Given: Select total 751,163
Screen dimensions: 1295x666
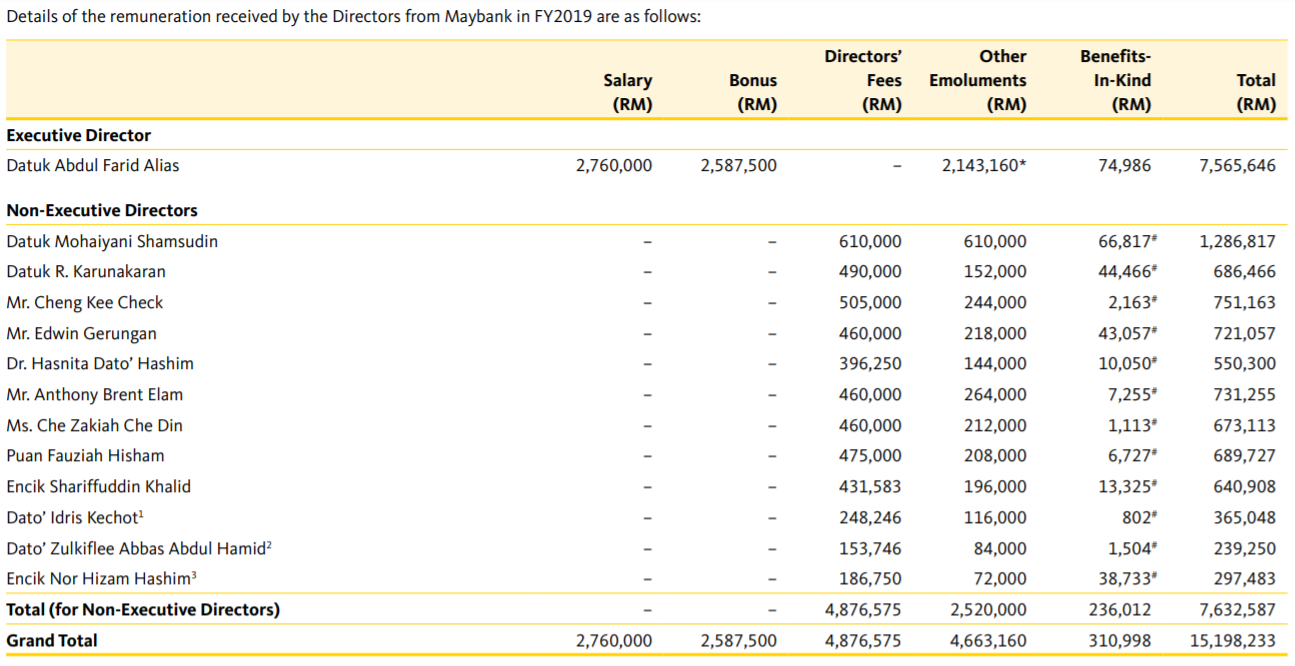Looking at the screenshot, I should coord(1245,302).
